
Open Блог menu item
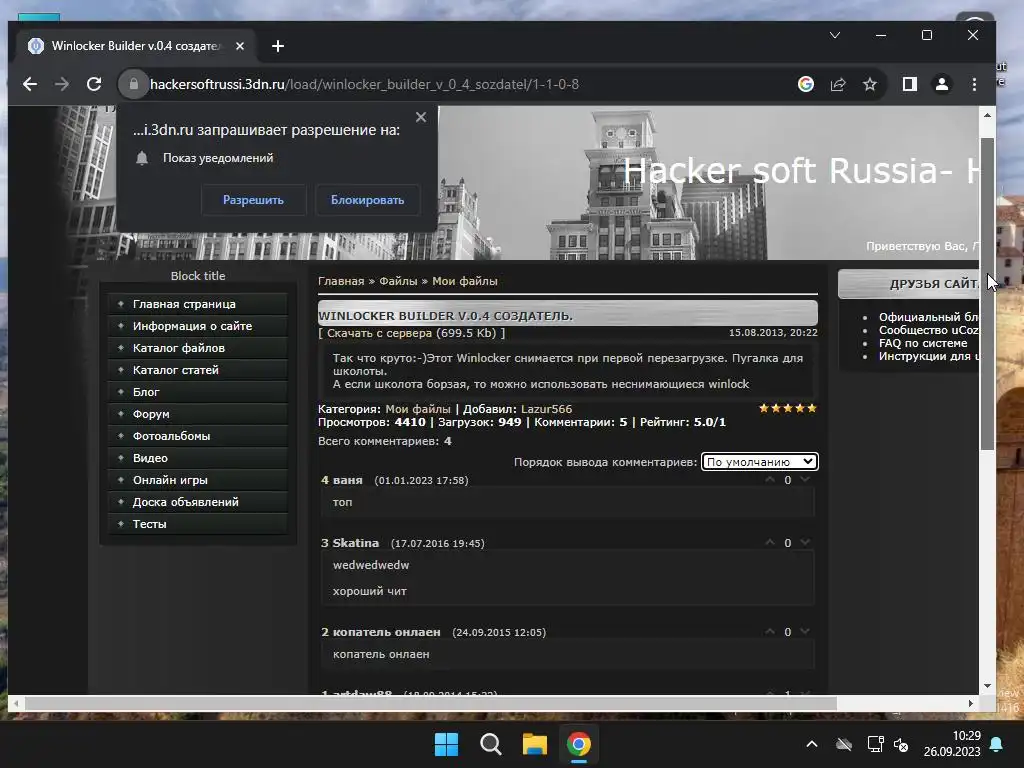[x=198, y=392]
